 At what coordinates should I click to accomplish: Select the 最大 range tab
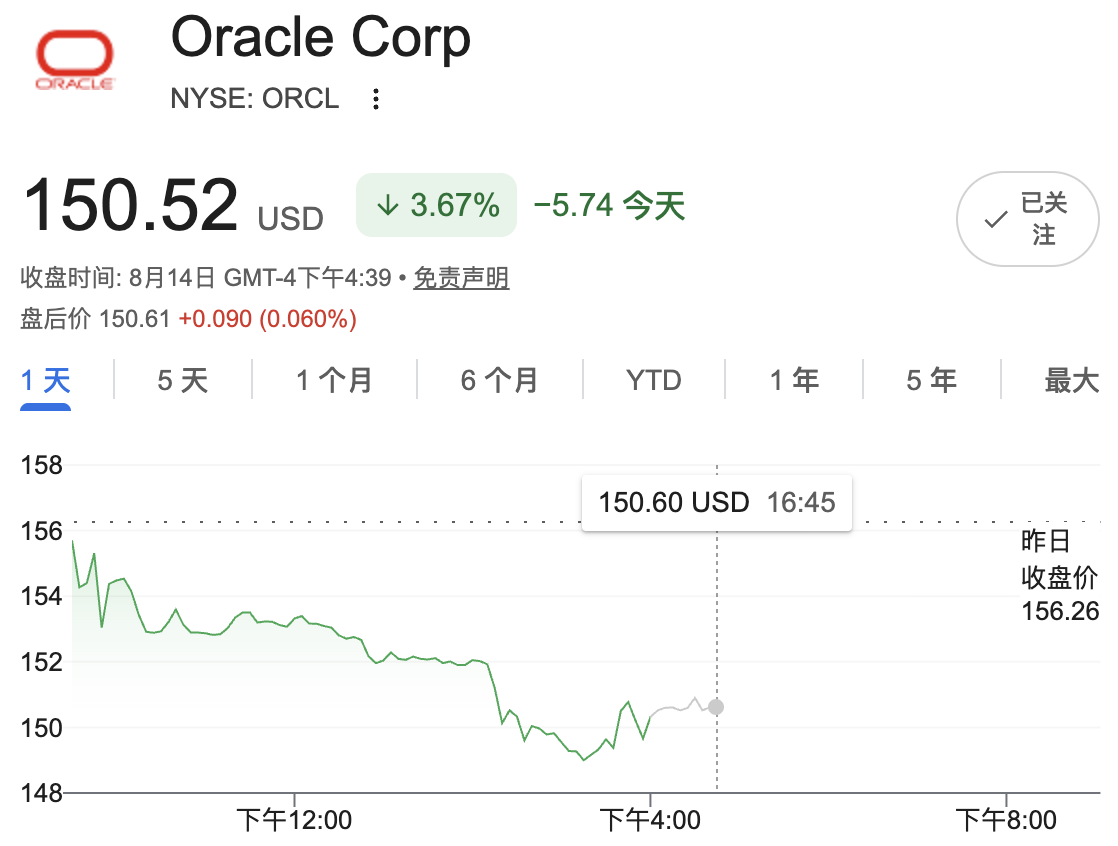coord(1072,381)
